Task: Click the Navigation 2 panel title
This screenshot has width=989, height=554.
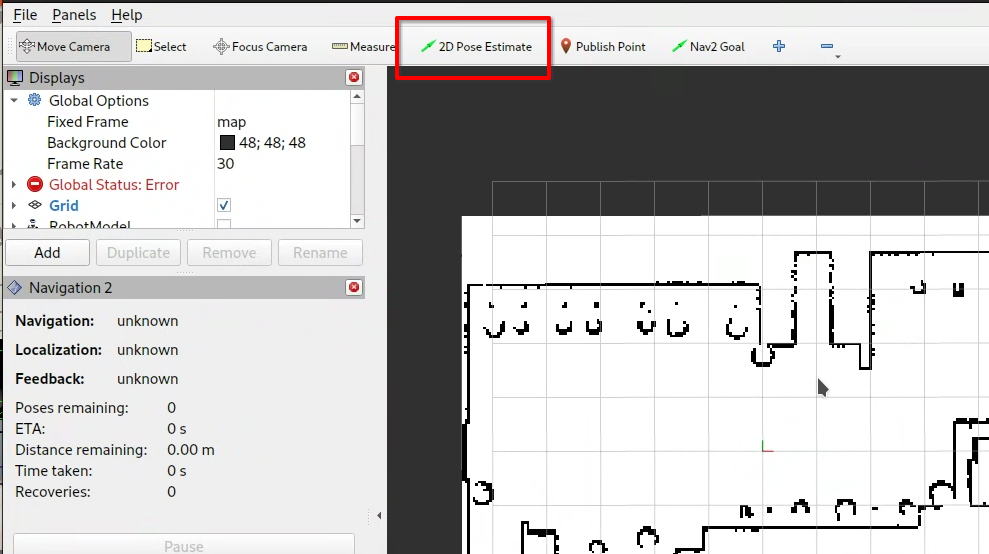Action: point(71,288)
